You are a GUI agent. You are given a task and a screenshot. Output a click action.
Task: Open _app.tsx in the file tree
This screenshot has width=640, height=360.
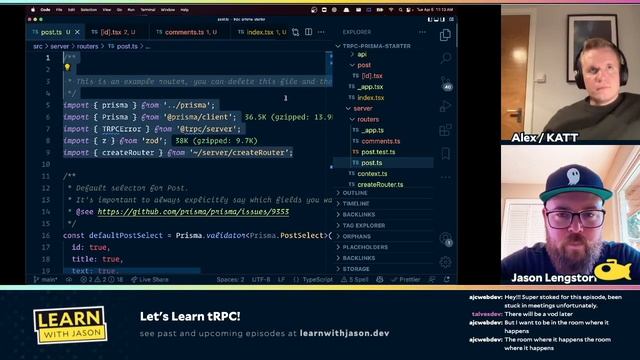(x=370, y=87)
